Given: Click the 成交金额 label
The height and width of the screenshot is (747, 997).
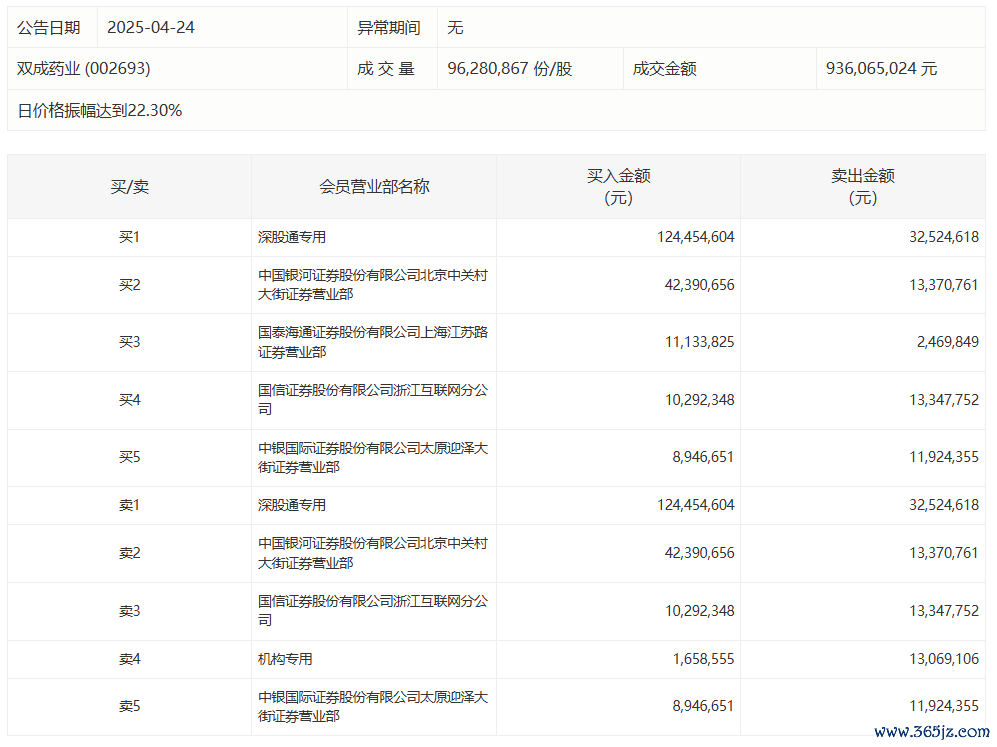Looking at the screenshot, I should click(664, 69).
